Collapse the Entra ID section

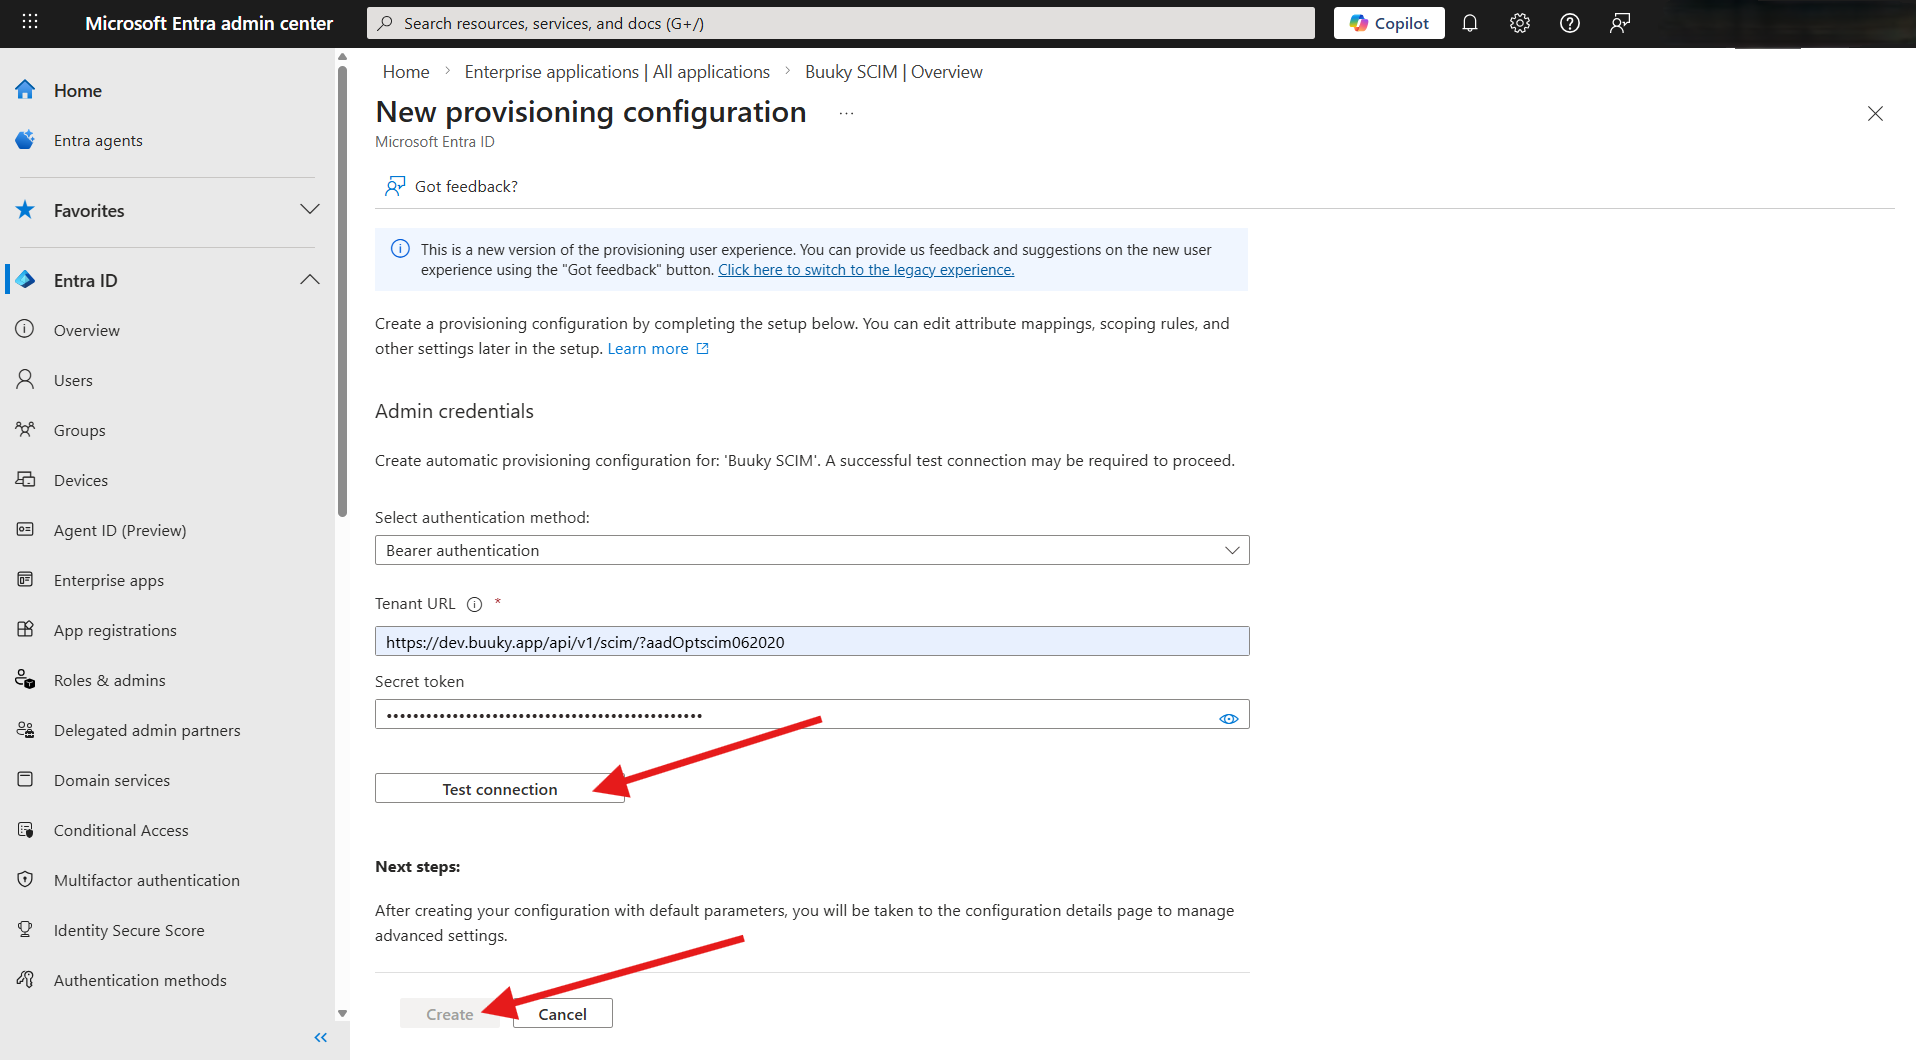(309, 279)
